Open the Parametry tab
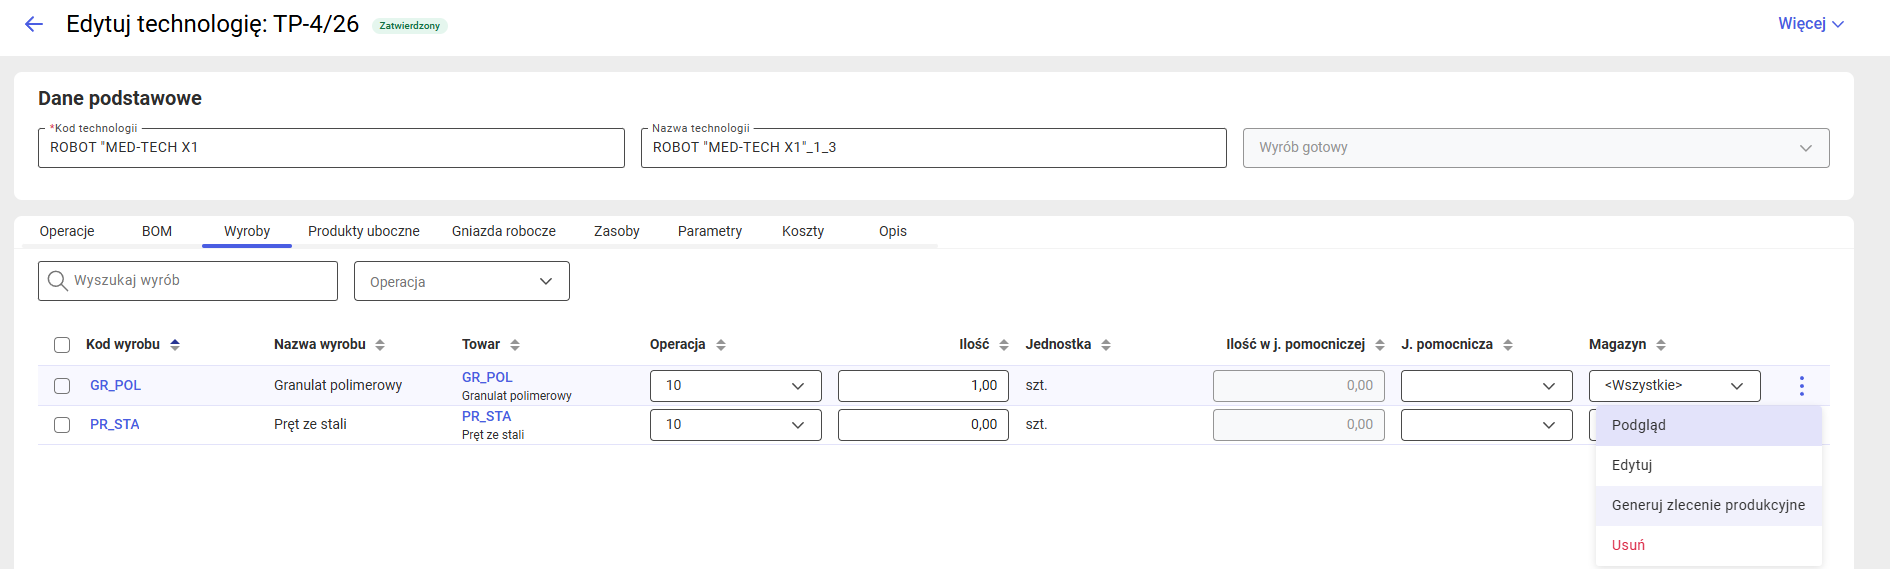Image resolution: width=1890 pixels, height=569 pixels. 710,231
